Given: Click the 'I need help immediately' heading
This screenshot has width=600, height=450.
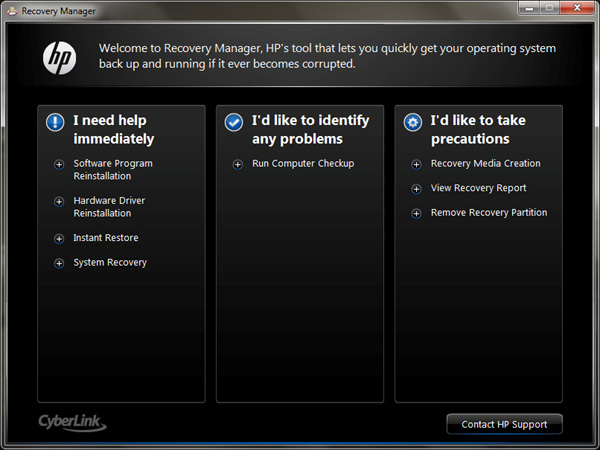Looking at the screenshot, I should (114, 130).
